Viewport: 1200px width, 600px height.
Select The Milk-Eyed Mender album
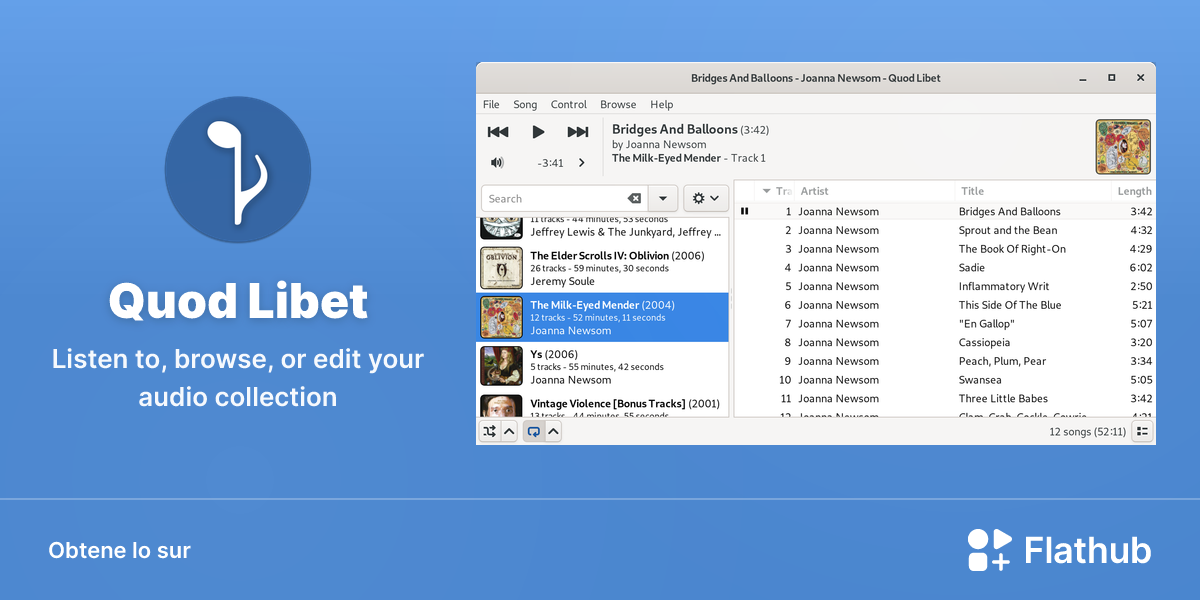tap(603, 317)
